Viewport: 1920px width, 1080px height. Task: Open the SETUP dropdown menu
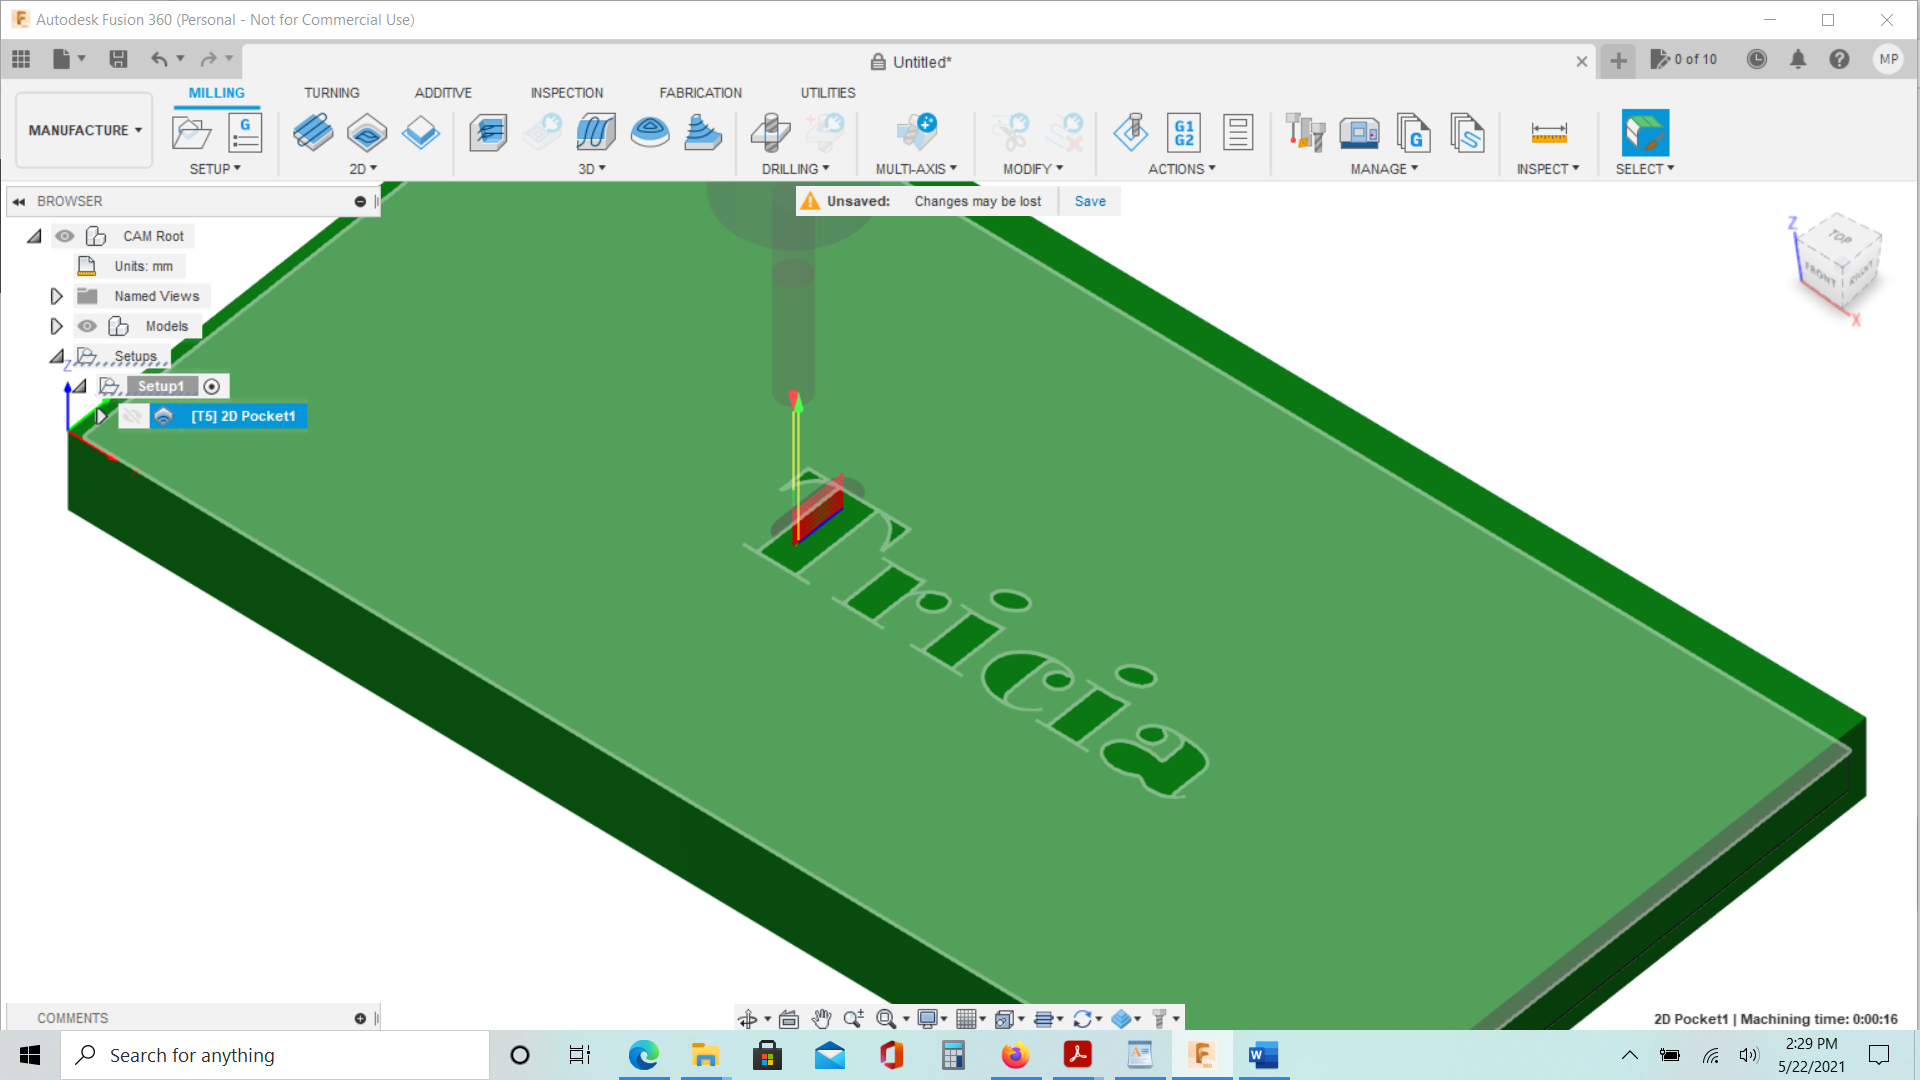(215, 169)
